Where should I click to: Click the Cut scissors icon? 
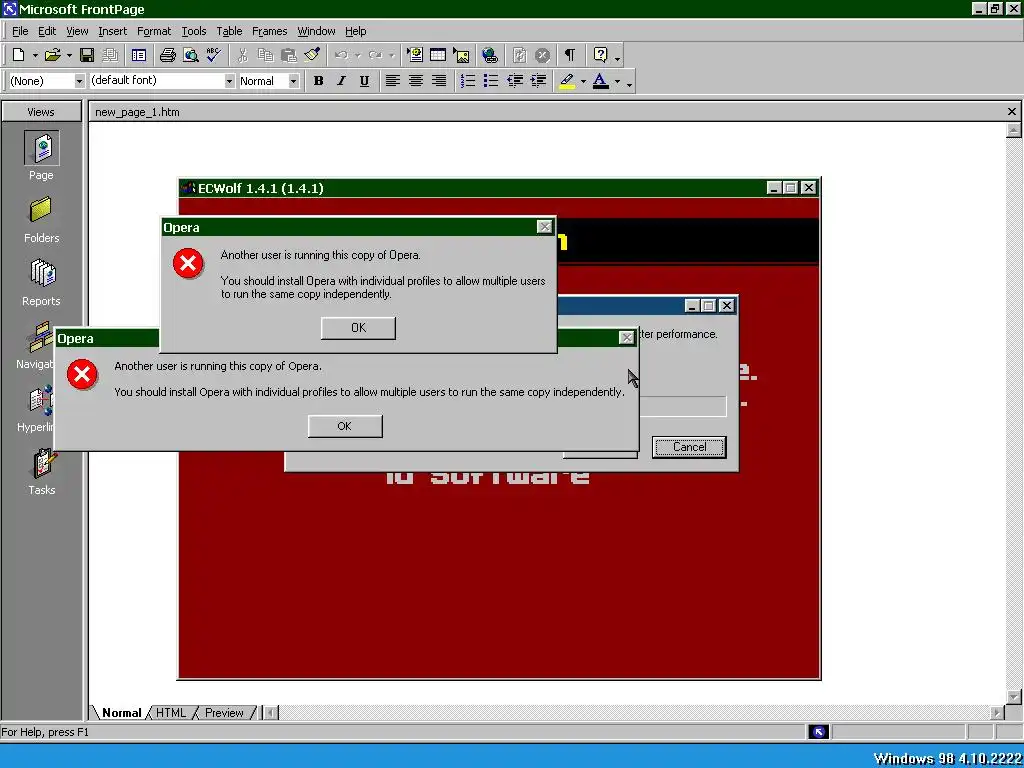tap(242, 56)
